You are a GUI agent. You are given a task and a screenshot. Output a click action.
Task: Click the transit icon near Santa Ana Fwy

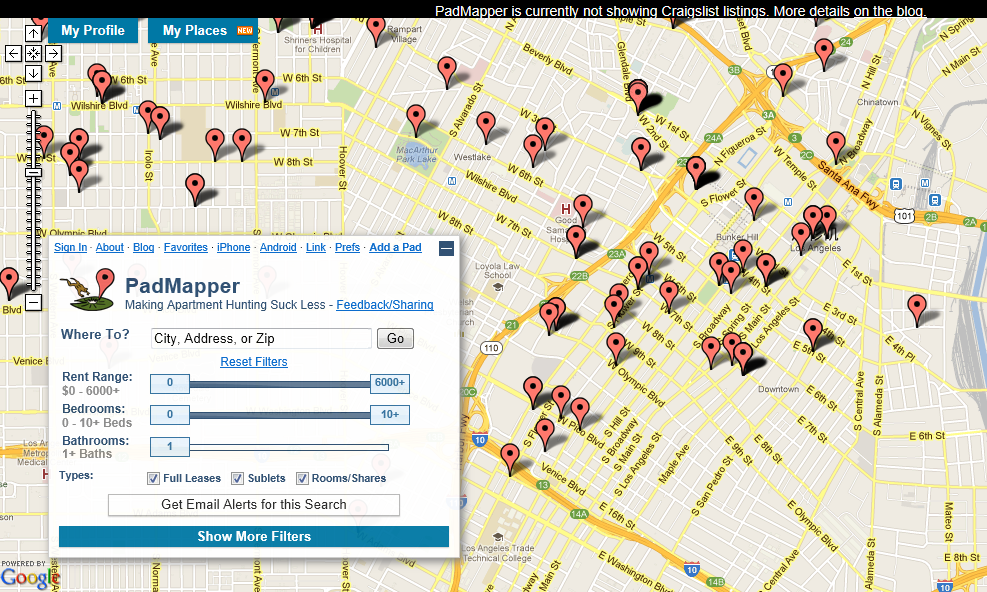(x=896, y=185)
